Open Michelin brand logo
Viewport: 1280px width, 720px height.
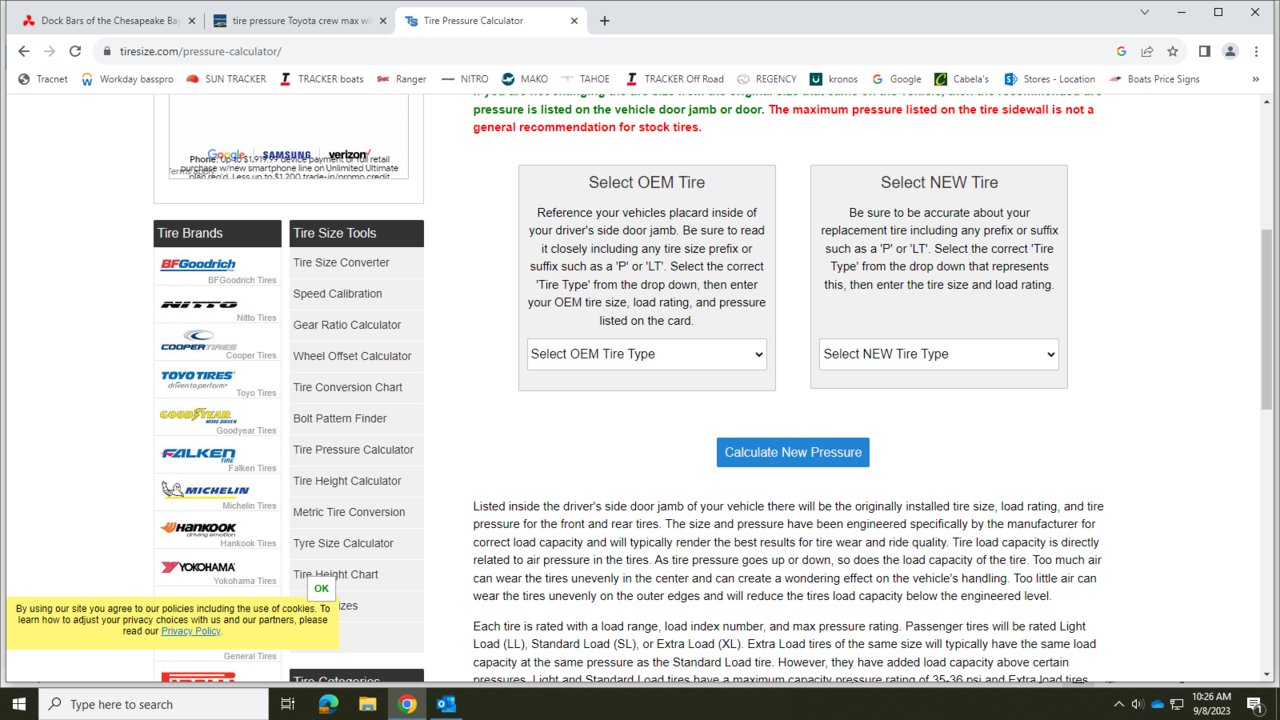click(205, 490)
